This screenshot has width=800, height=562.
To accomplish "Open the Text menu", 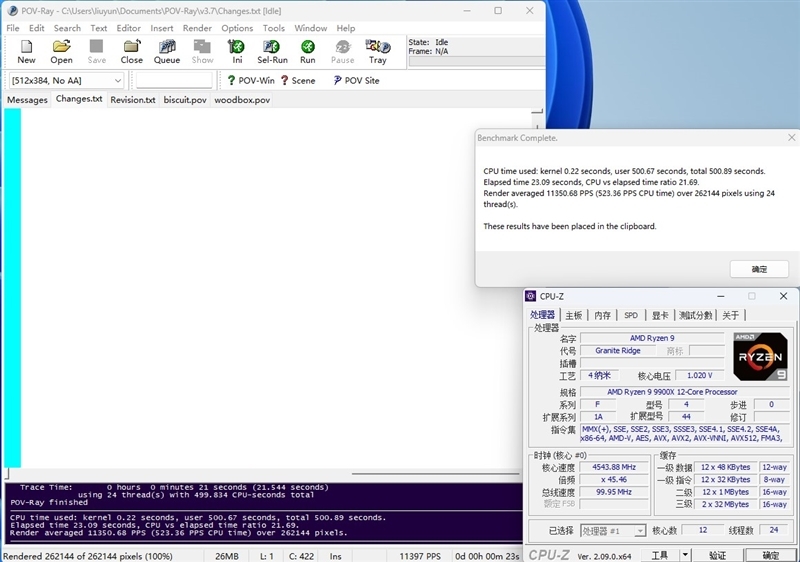I will click(x=99, y=28).
